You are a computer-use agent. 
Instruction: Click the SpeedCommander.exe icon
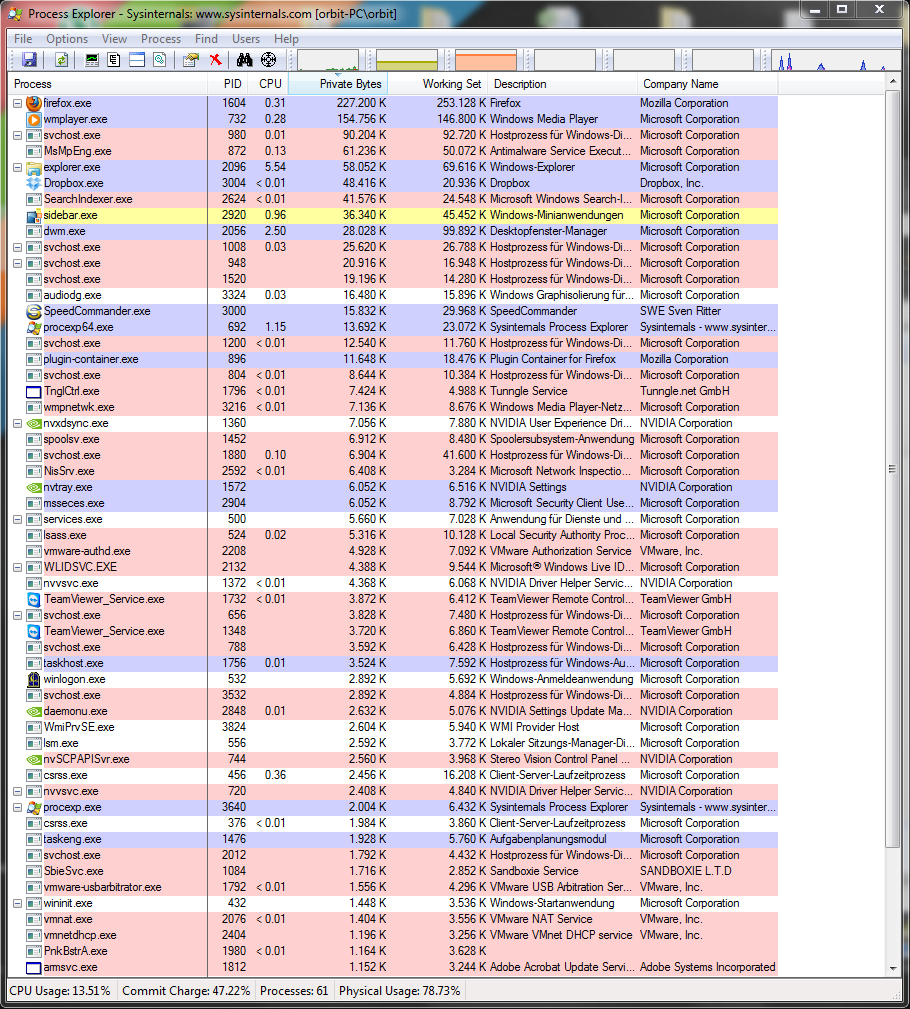34,311
